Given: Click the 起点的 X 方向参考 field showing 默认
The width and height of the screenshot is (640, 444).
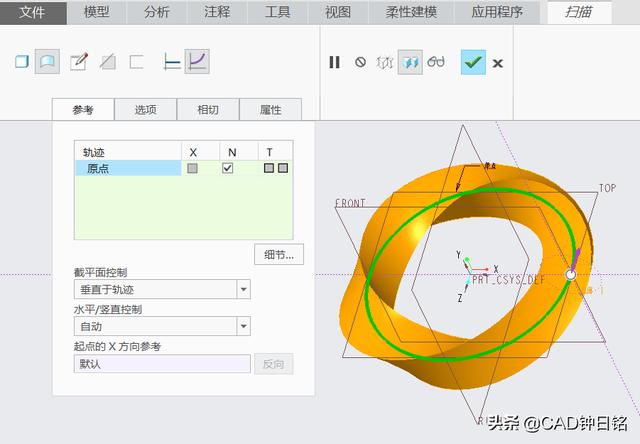Looking at the screenshot, I should click(162, 364).
